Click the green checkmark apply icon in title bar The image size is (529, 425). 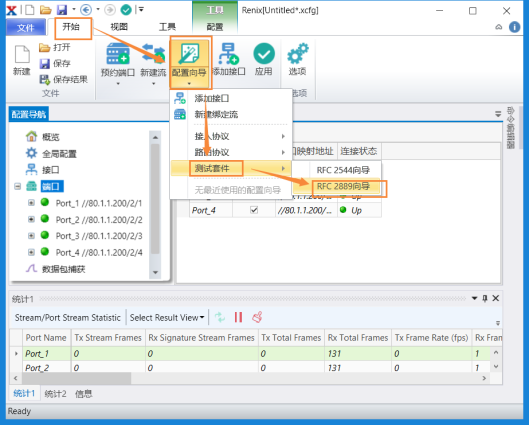pyautogui.click(x=126, y=10)
